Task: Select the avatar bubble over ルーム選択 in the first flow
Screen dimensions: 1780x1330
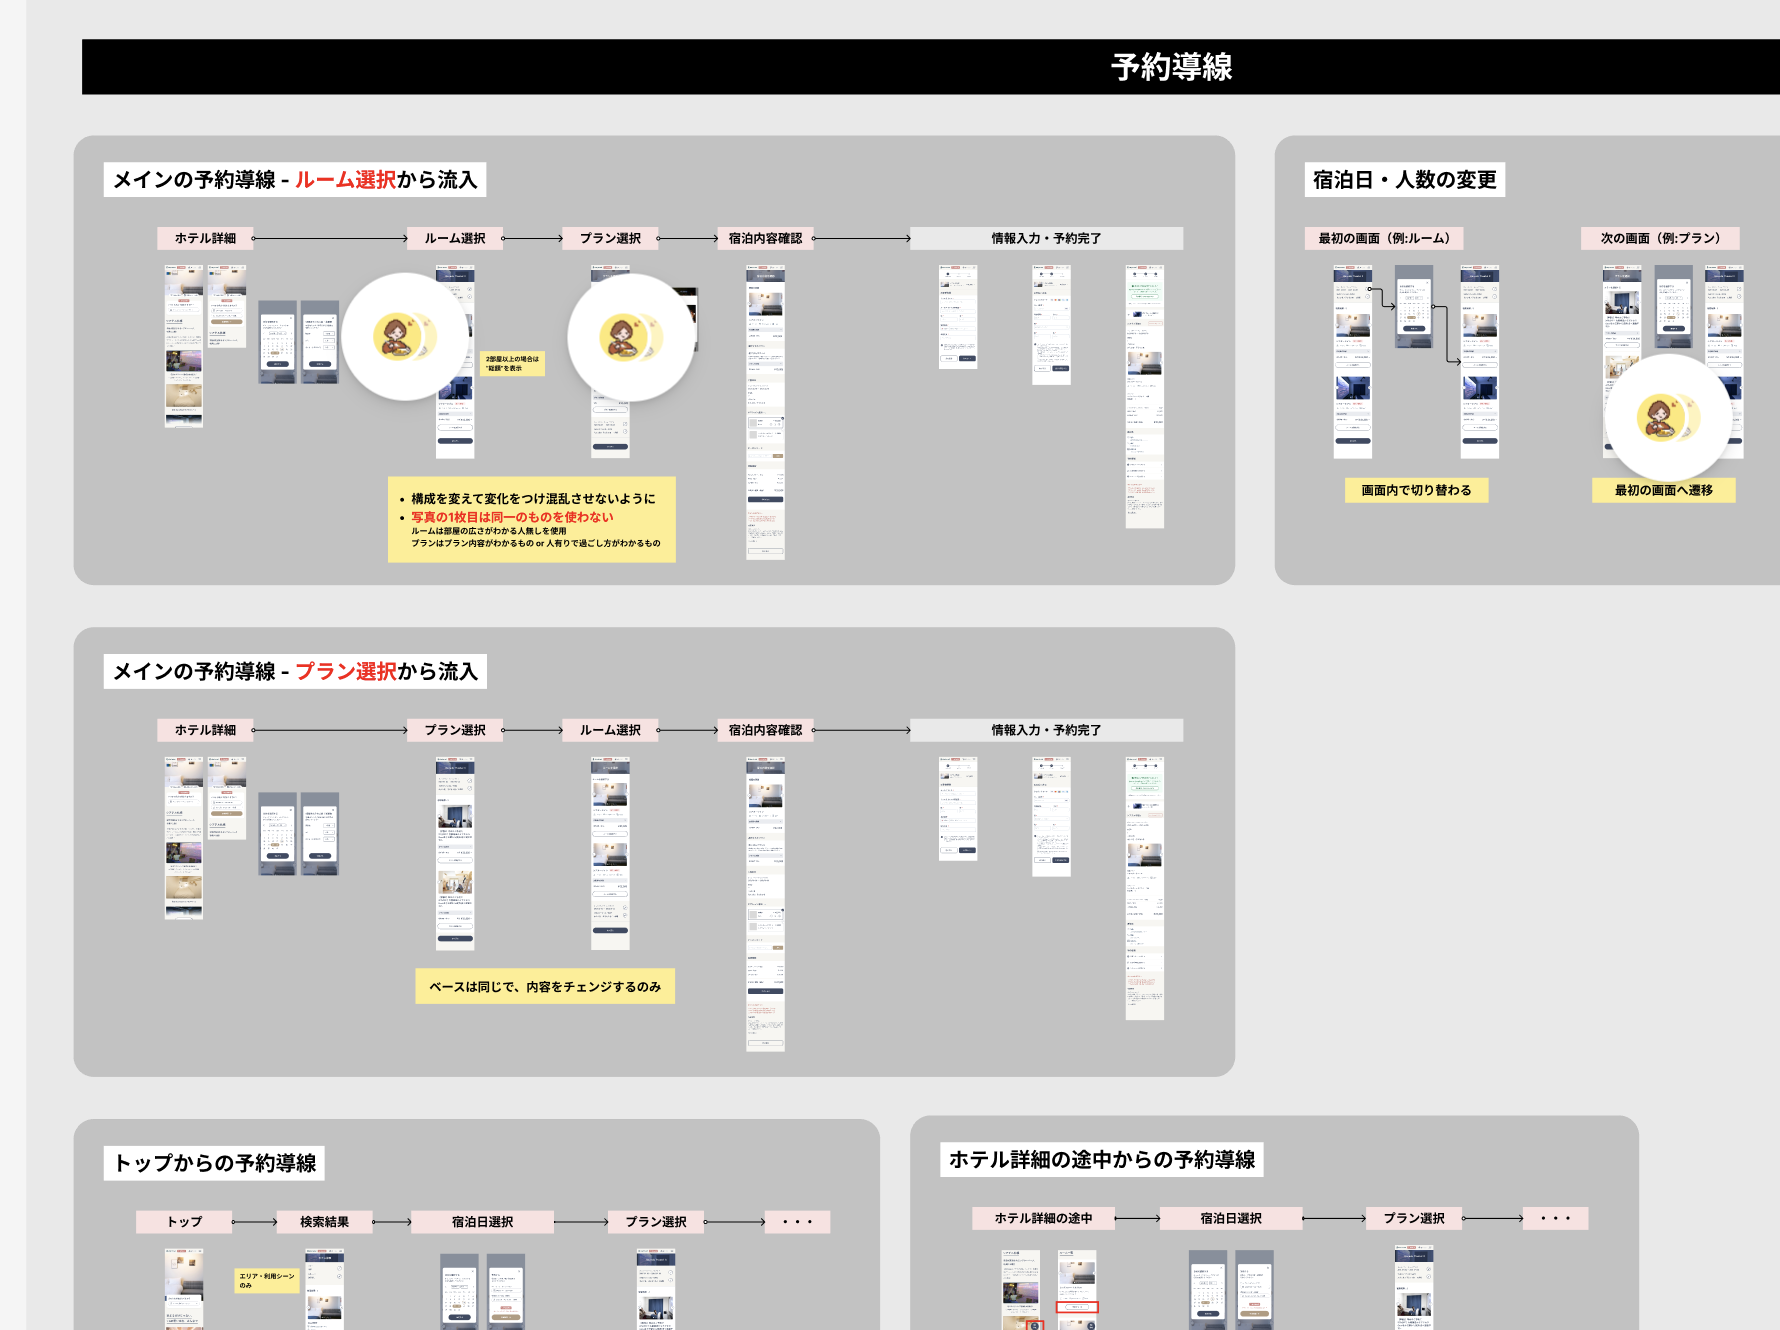Action: click(x=405, y=337)
